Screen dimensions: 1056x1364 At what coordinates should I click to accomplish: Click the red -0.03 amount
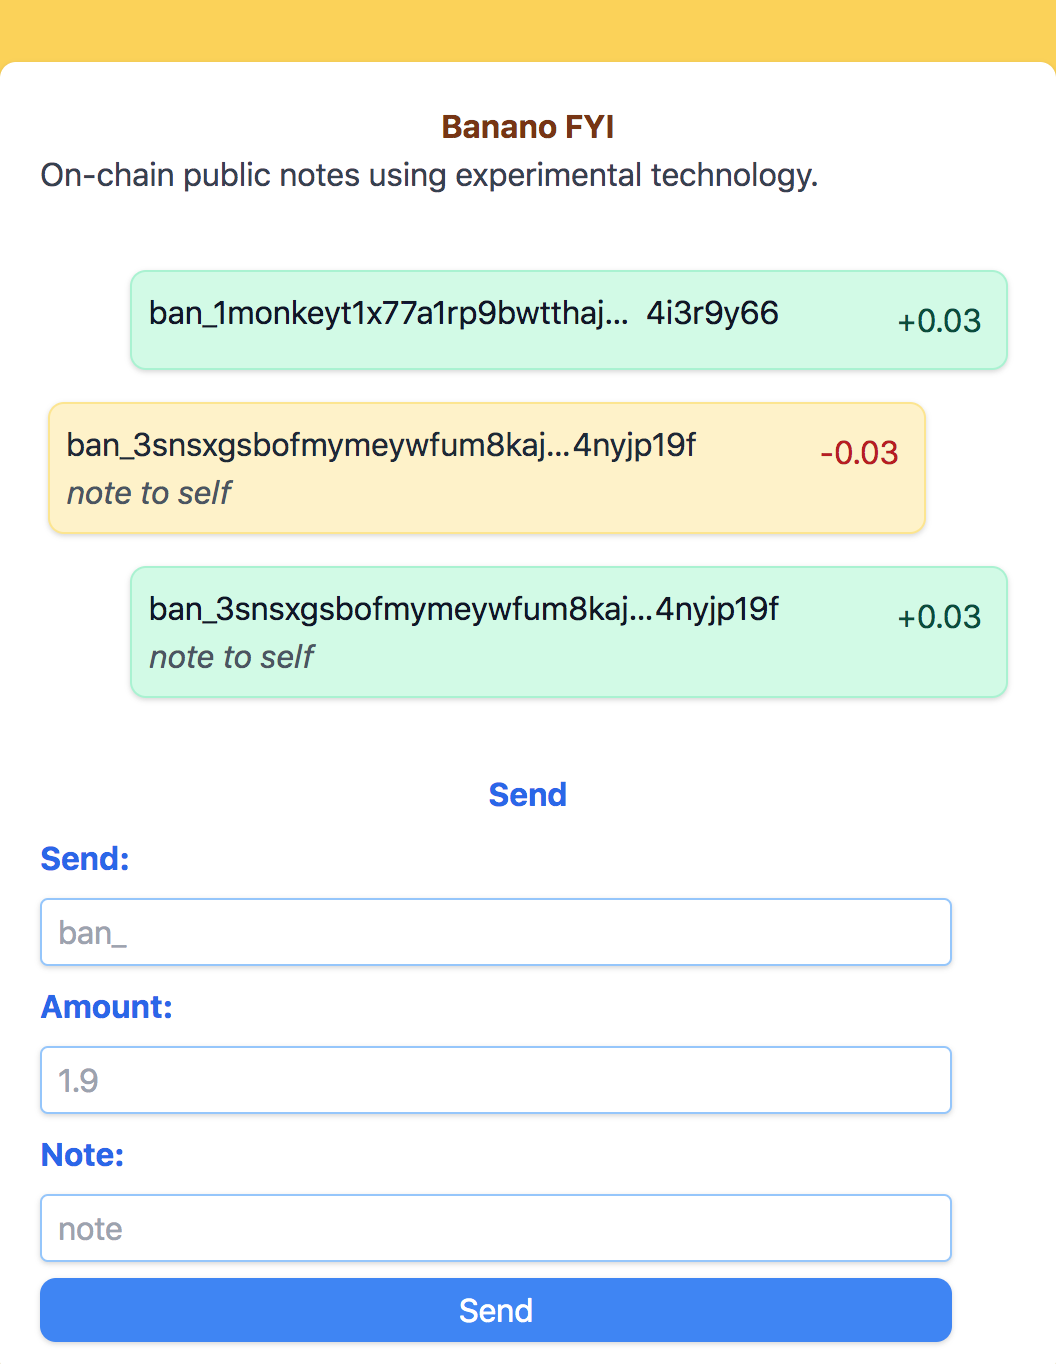pyautogui.click(x=859, y=453)
